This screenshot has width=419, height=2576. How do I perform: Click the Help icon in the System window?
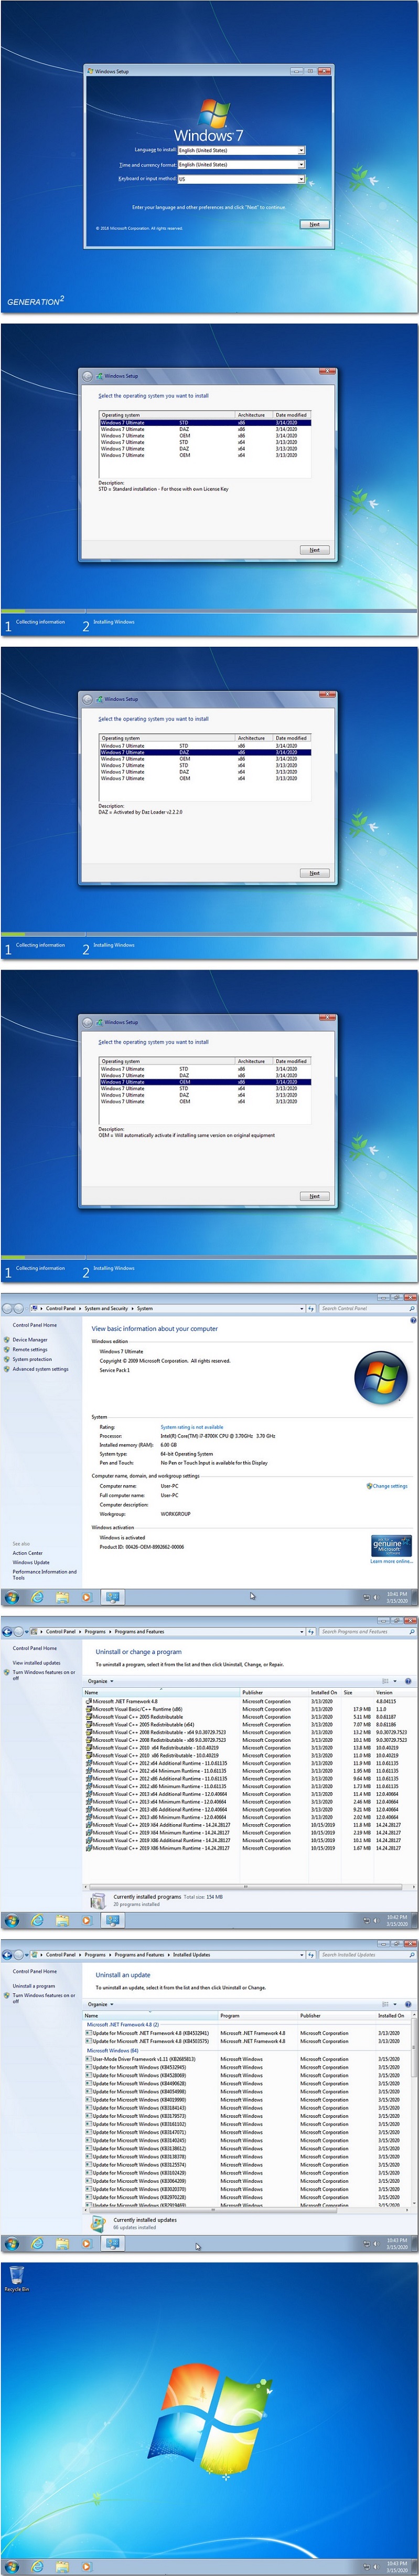tap(413, 1320)
